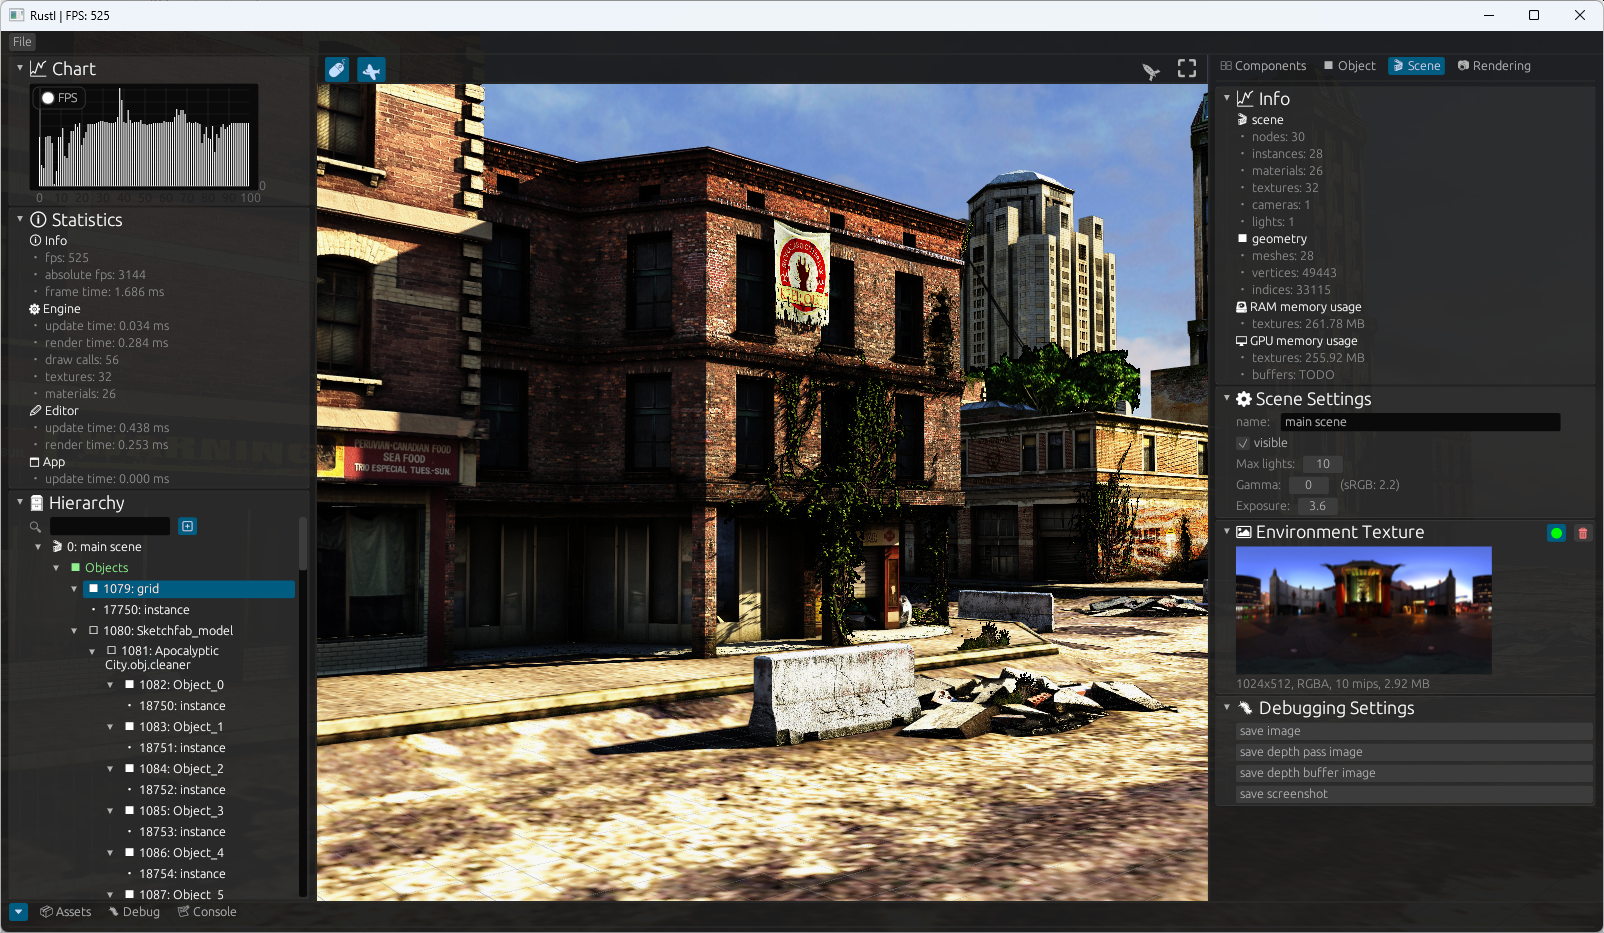Image resolution: width=1604 pixels, height=933 pixels.
Task: Click the Info panel chart icon
Action: pyautogui.click(x=1245, y=98)
